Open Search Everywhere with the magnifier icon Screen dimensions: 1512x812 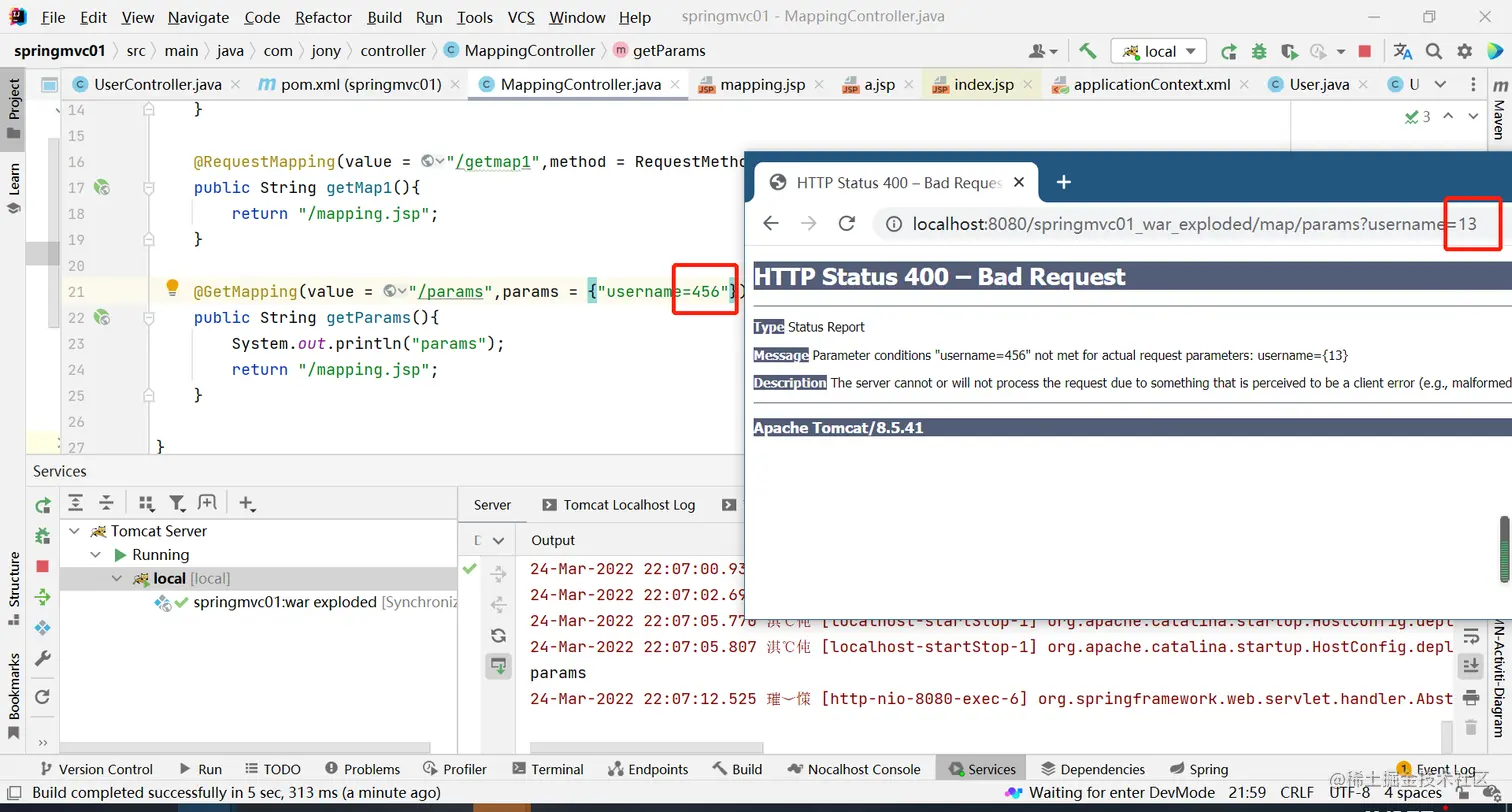[x=1434, y=51]
